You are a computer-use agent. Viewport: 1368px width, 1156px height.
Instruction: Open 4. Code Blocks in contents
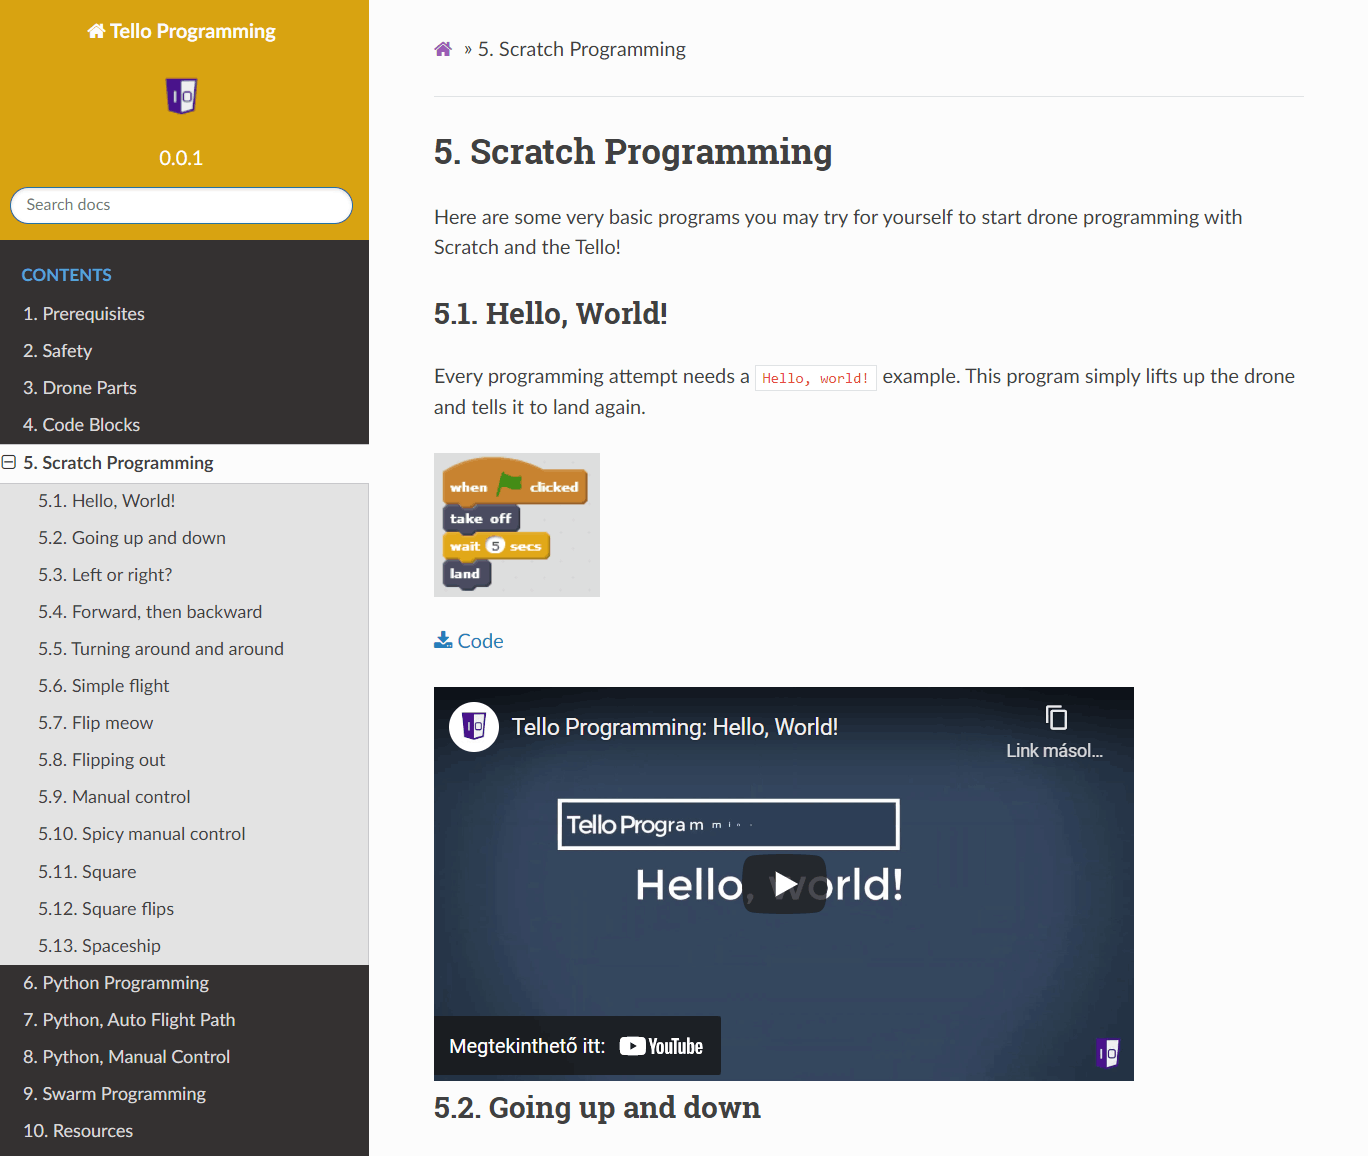(x=184, y=425)
